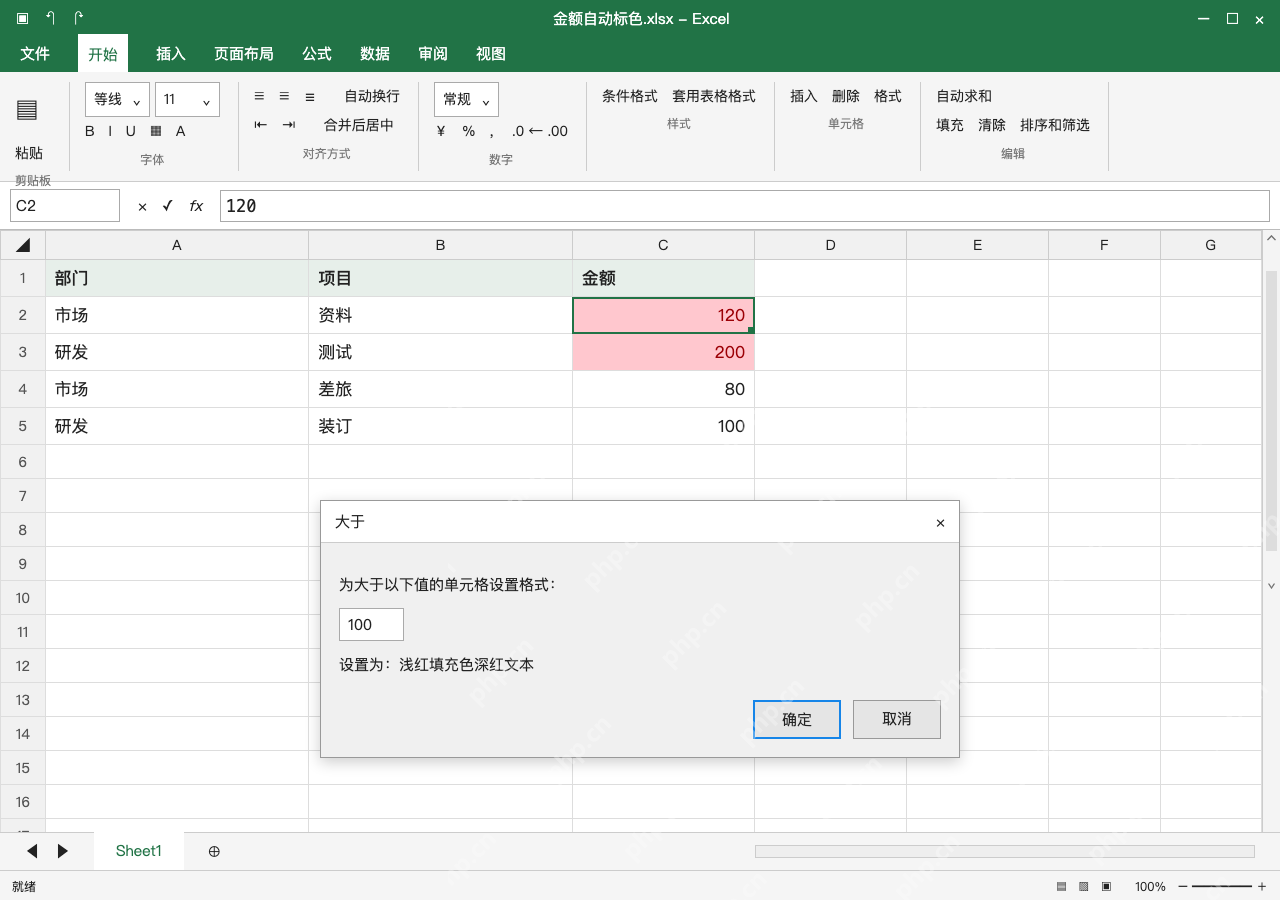Click the Undo arrow in title bar
This screenshot has height=900, width=1280.
tap(50, 18)
